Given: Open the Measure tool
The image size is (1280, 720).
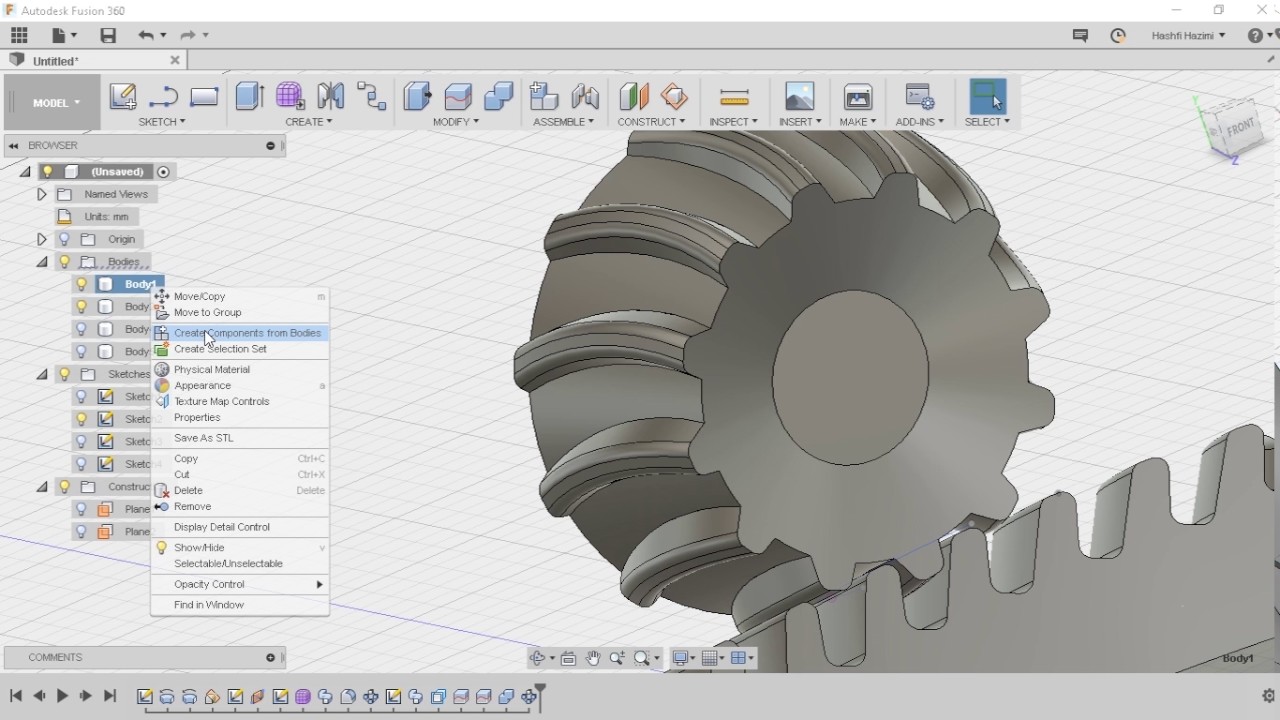Looking at the screenshot, I should pos(734,96).
